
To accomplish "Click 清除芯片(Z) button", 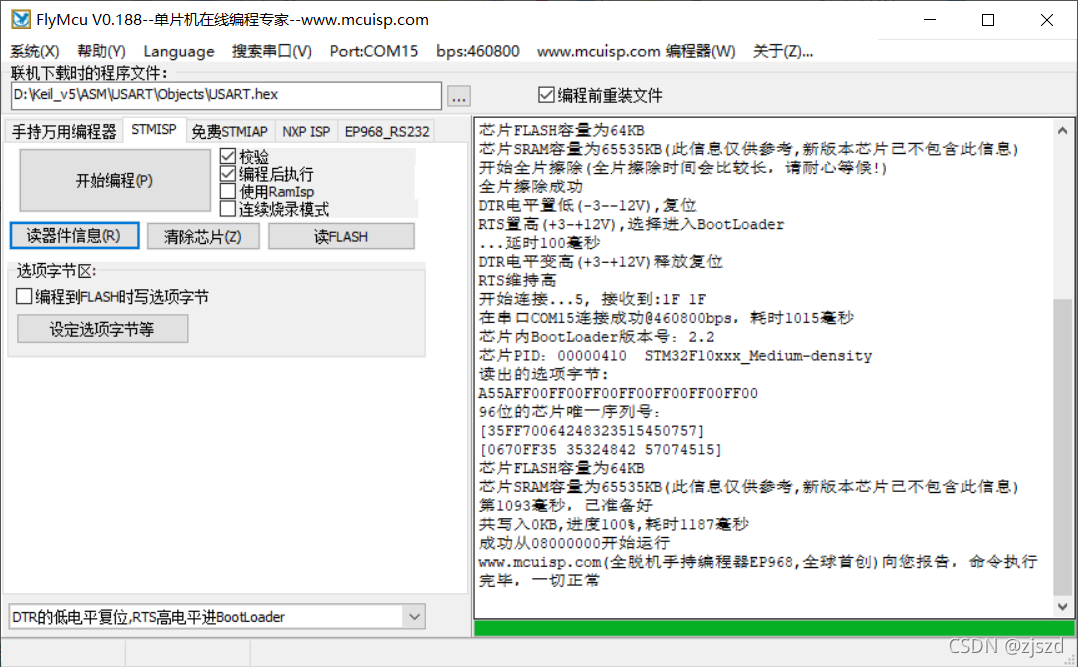I will pyautogui.click(x=203, y=237).
